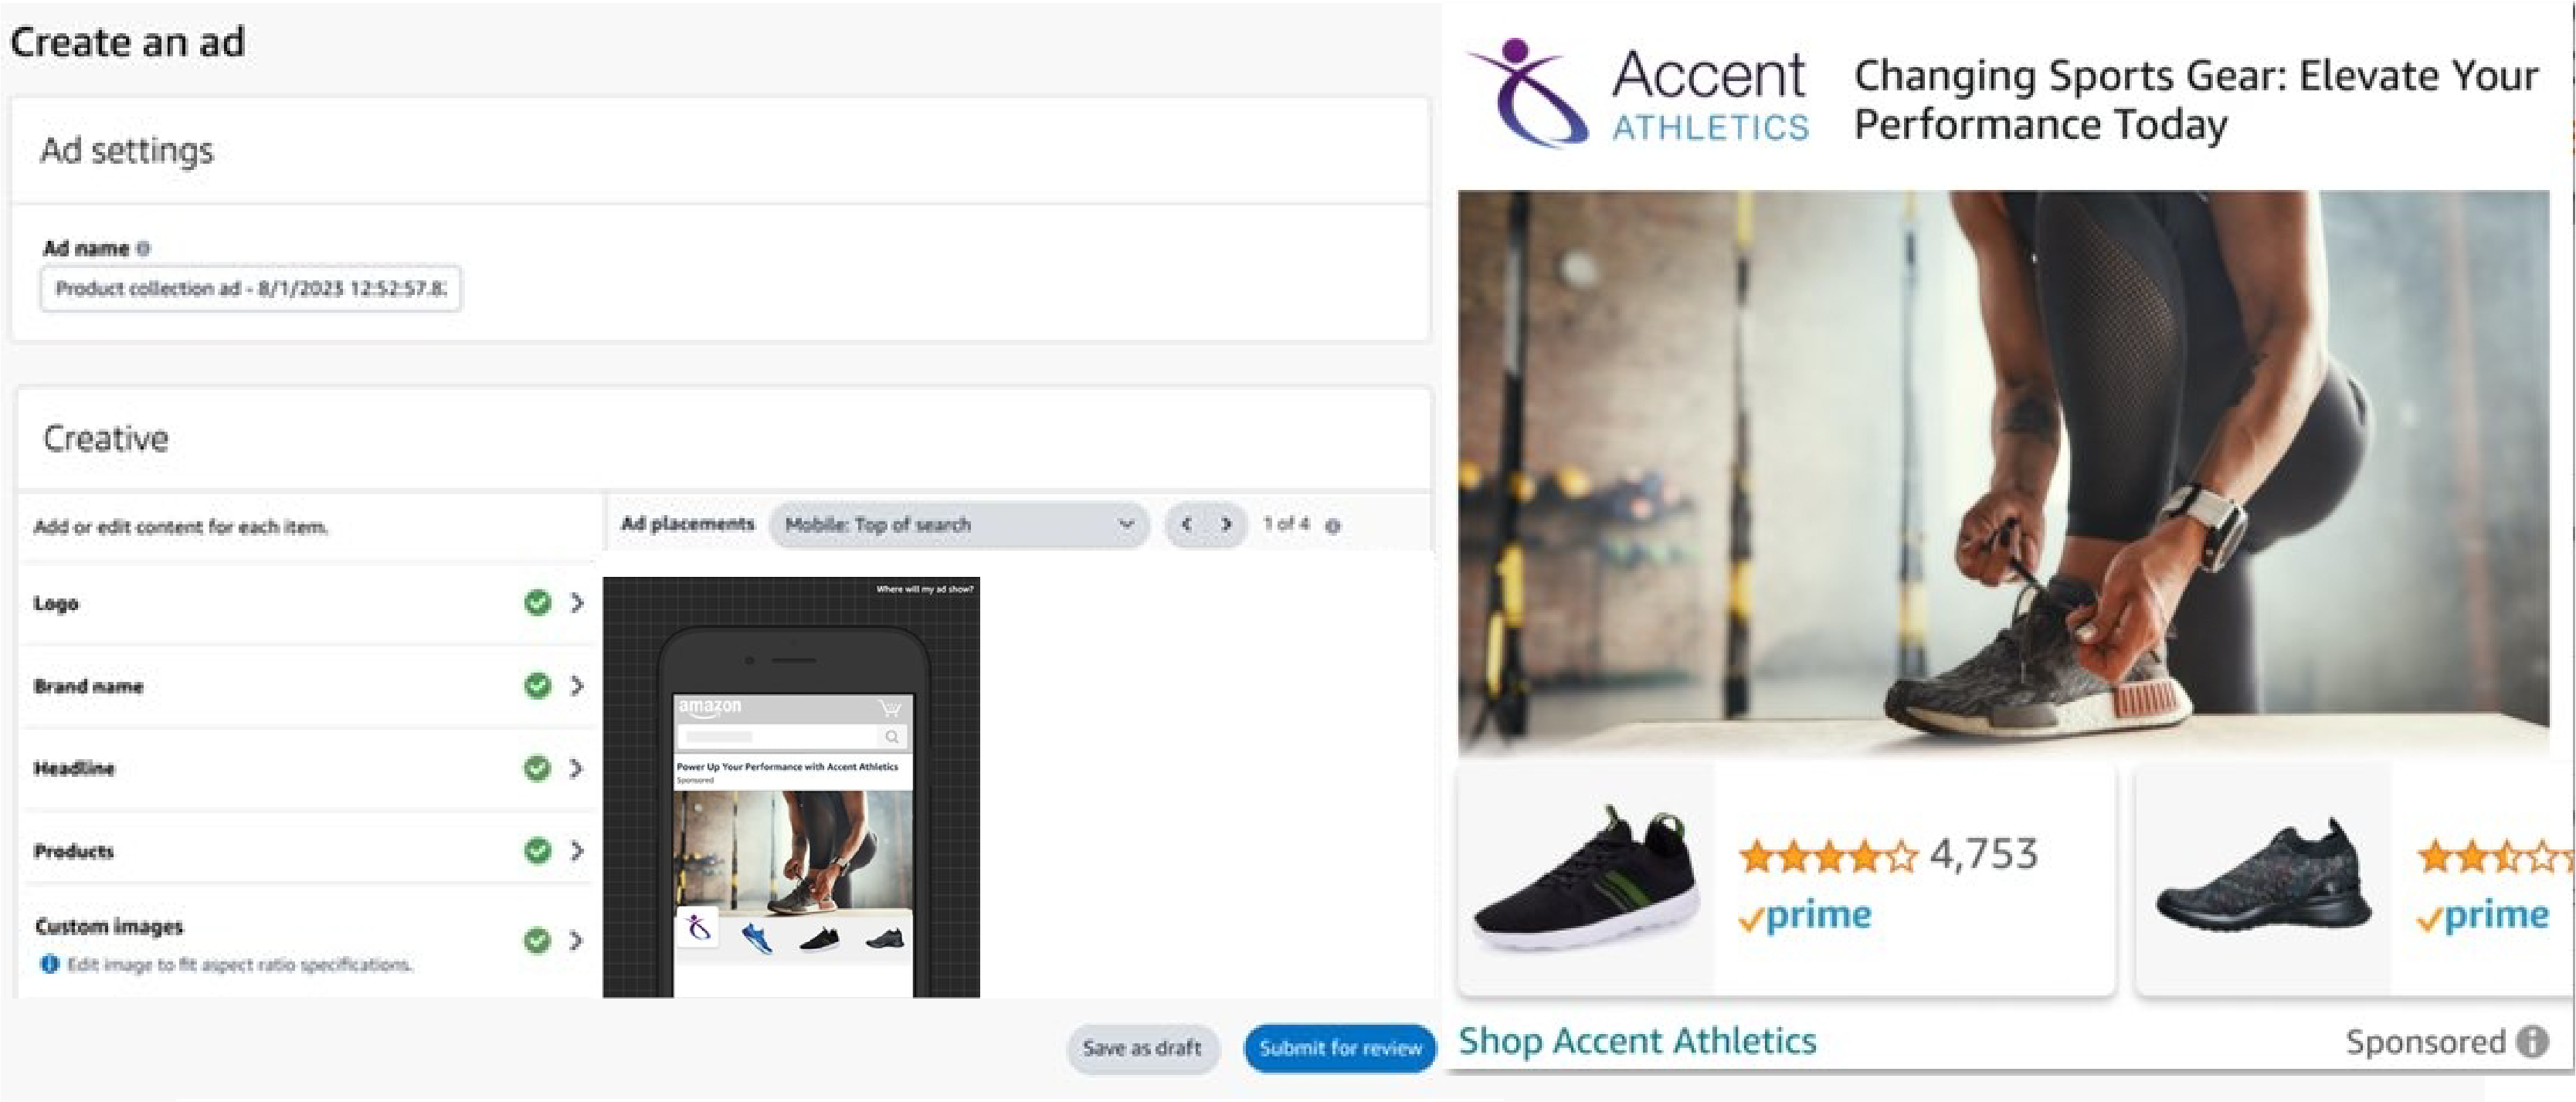Image resolution: width=2576 pixels, height=1102 pixels.
Task: Click the Brand name green checkmark
Action: click(x=537, y=685)
